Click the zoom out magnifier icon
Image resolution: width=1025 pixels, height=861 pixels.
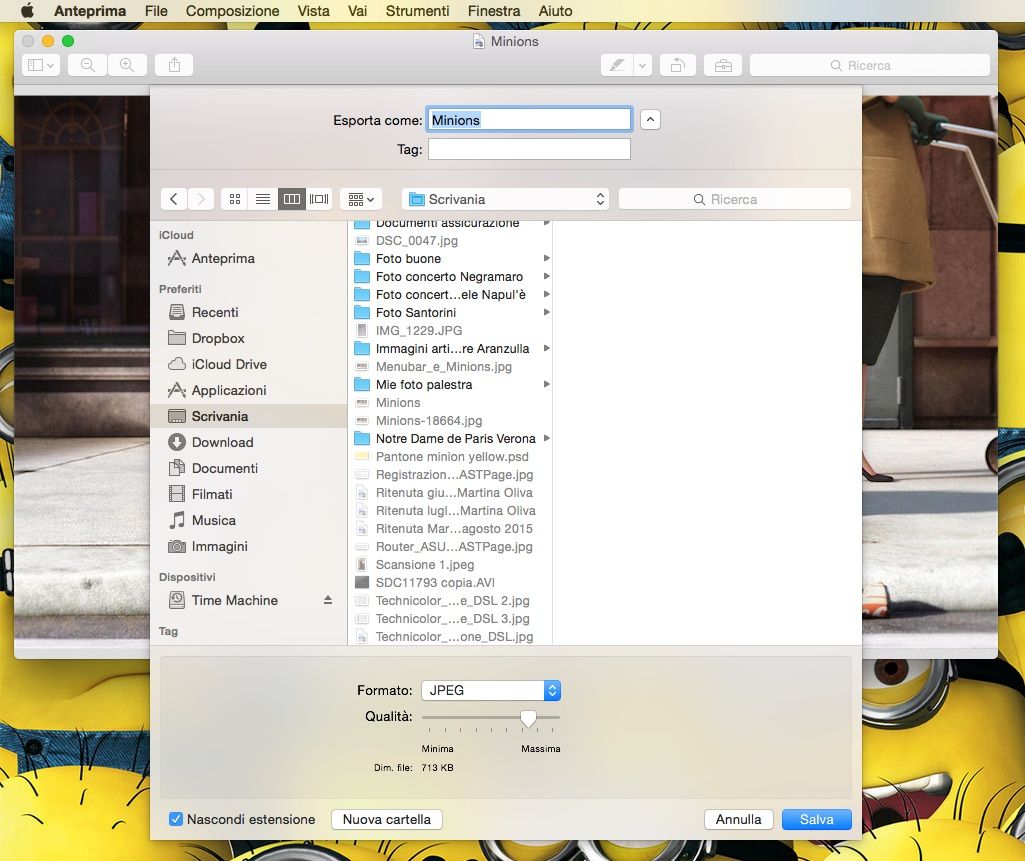click(x=88, y=65)
